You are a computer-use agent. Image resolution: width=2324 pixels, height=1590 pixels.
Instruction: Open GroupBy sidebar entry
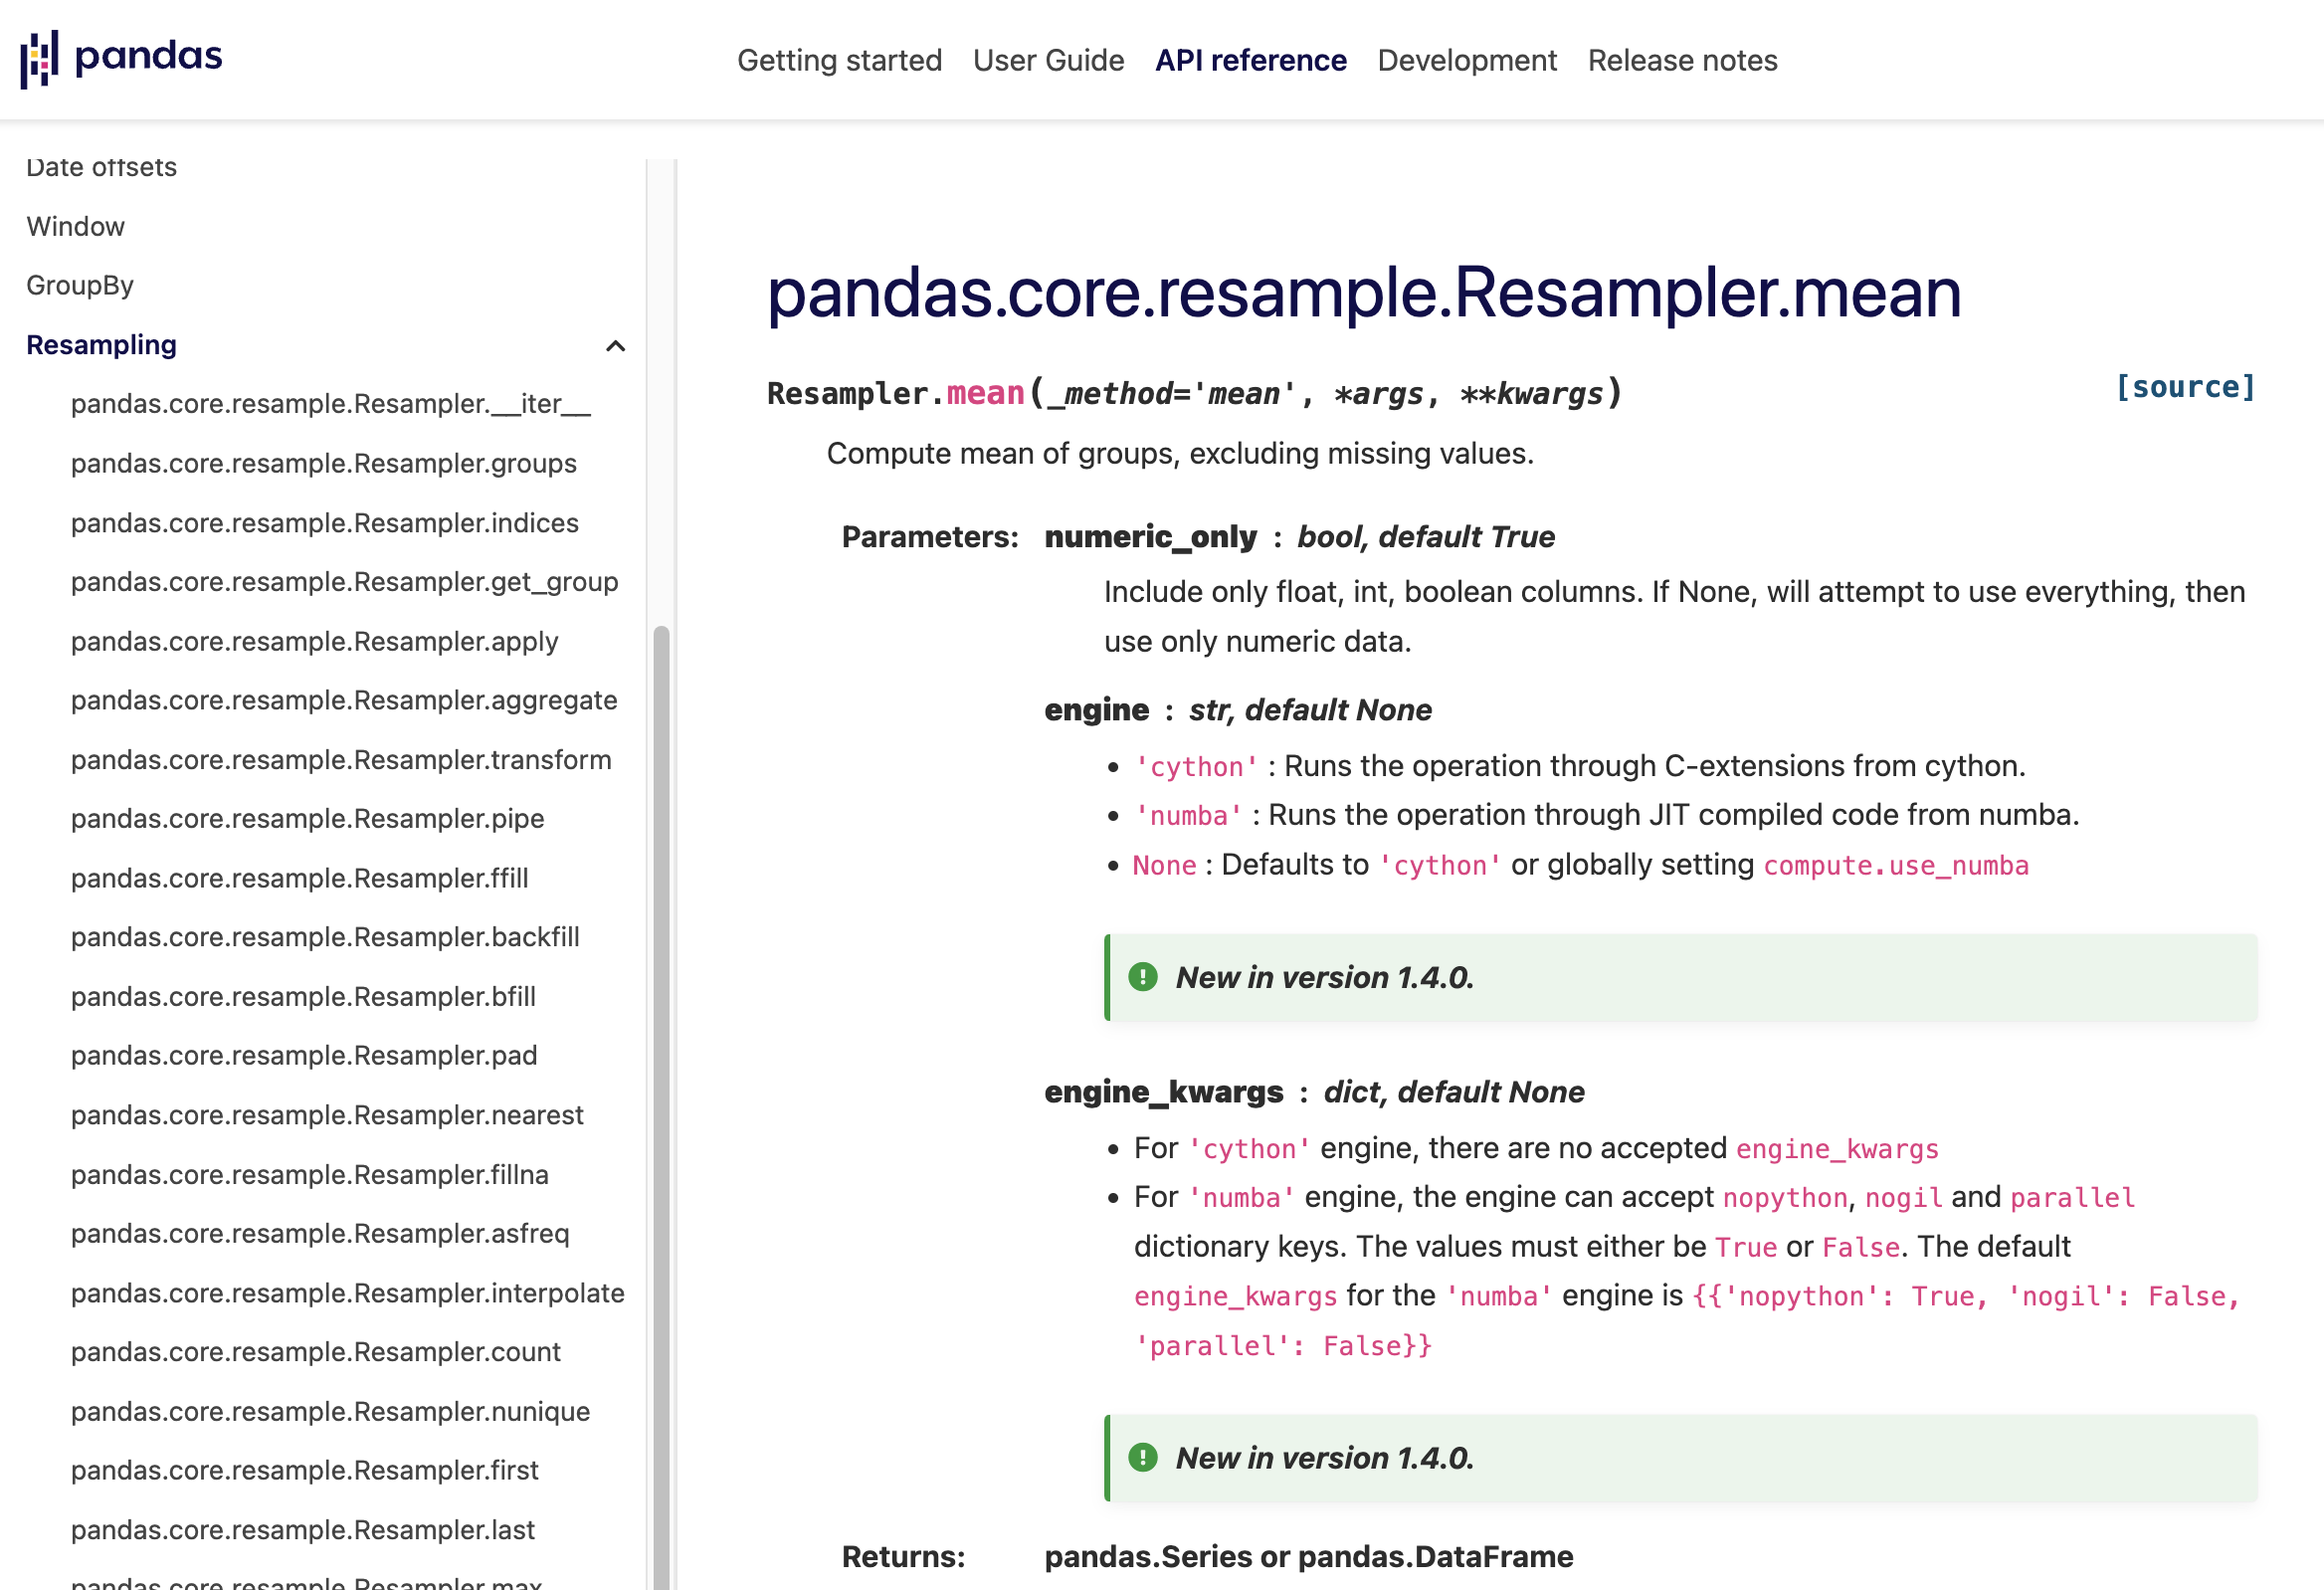click(x=79, y=285)
